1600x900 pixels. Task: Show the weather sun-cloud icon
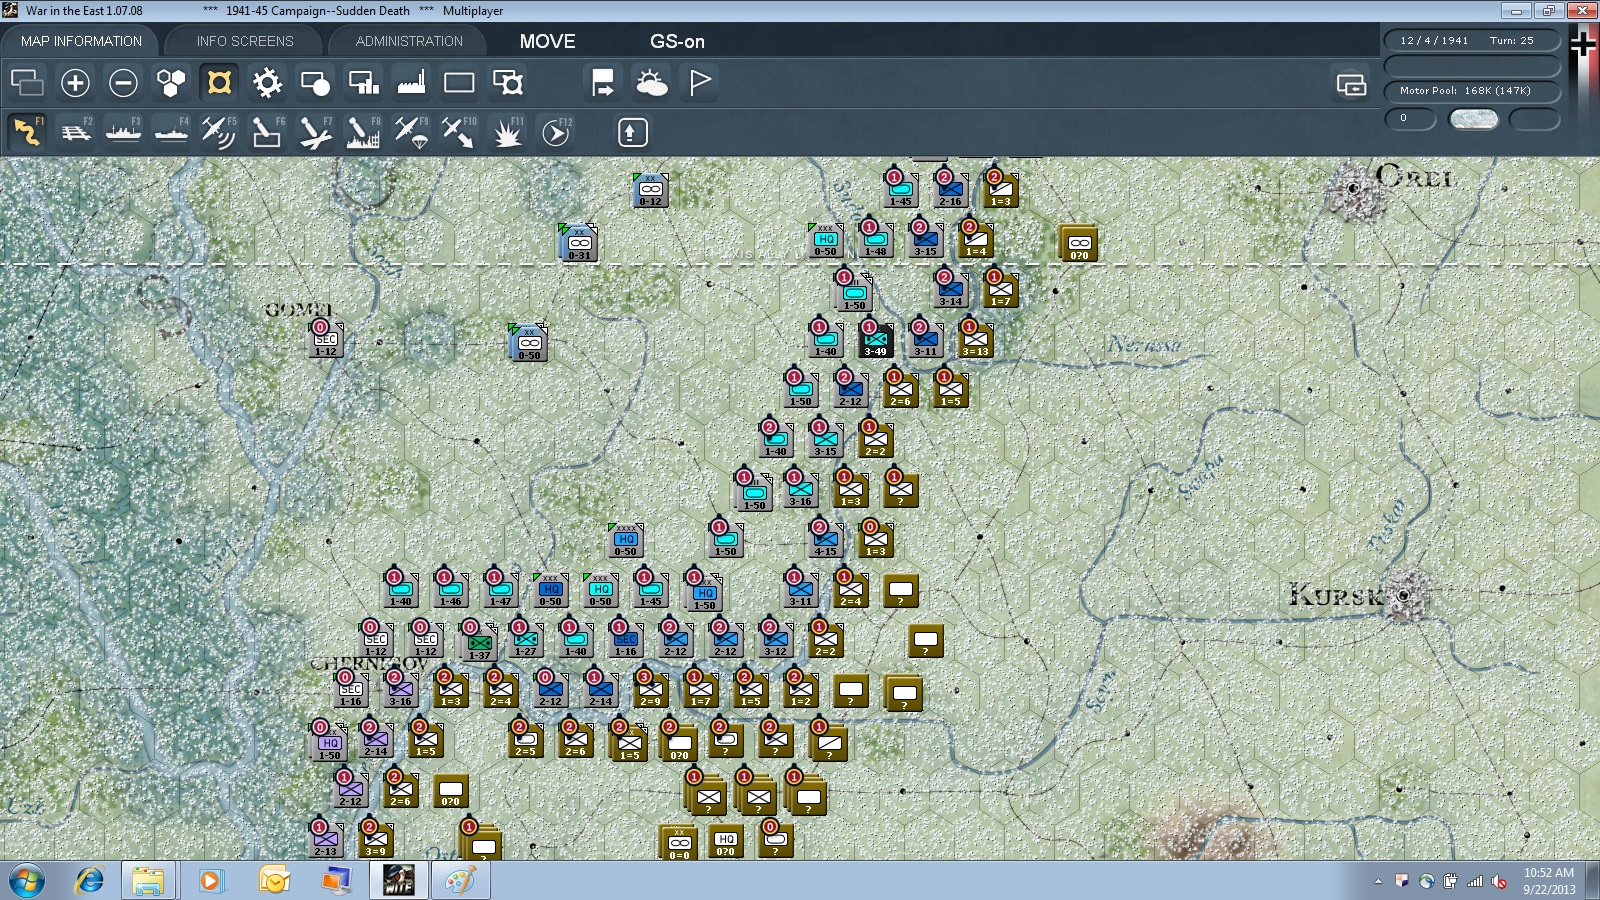(651, 82)
